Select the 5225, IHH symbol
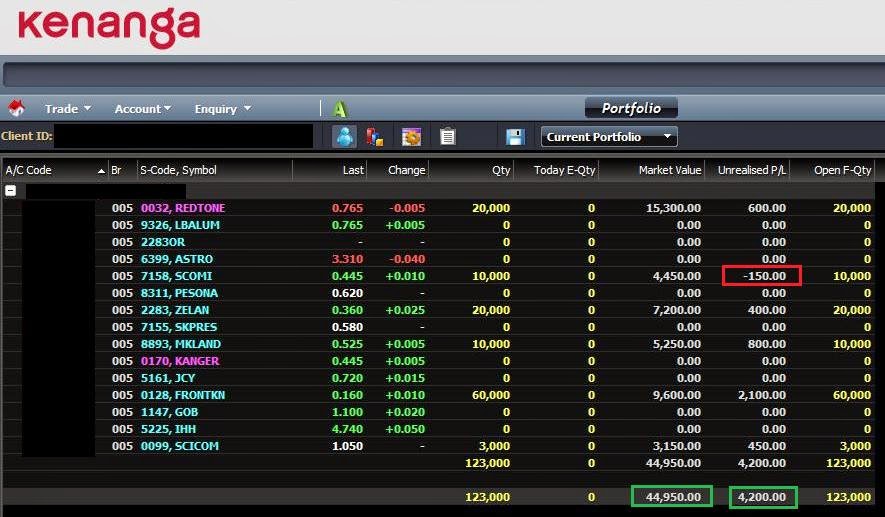This screenshot has height=517, width=885. (168, 428)
